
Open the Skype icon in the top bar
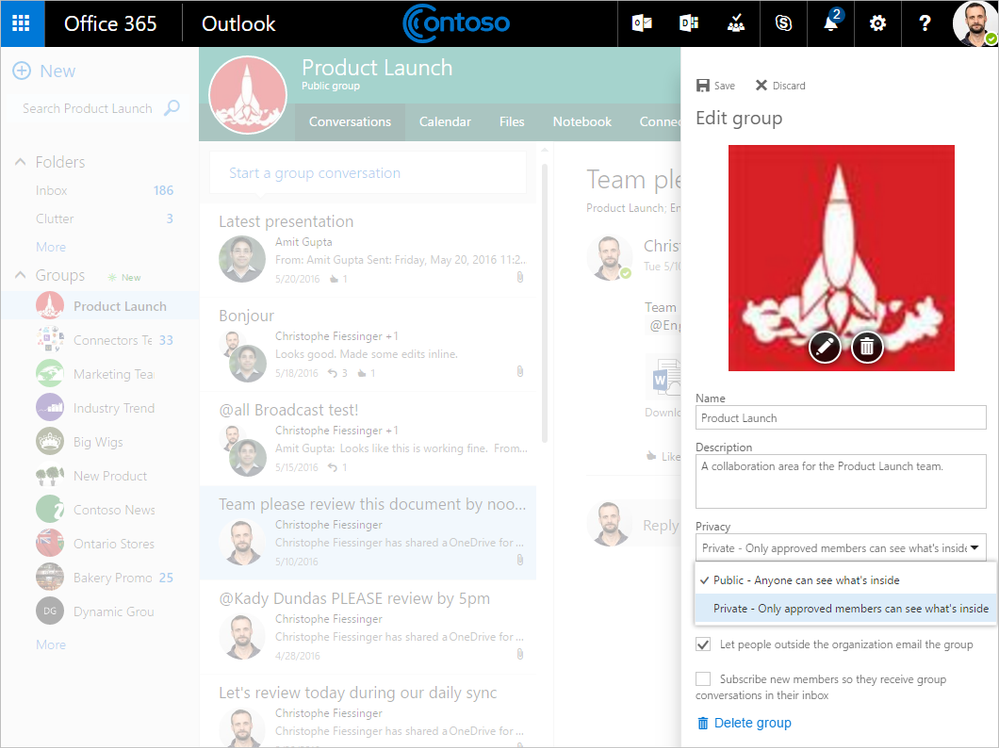(x=783, y=24)
